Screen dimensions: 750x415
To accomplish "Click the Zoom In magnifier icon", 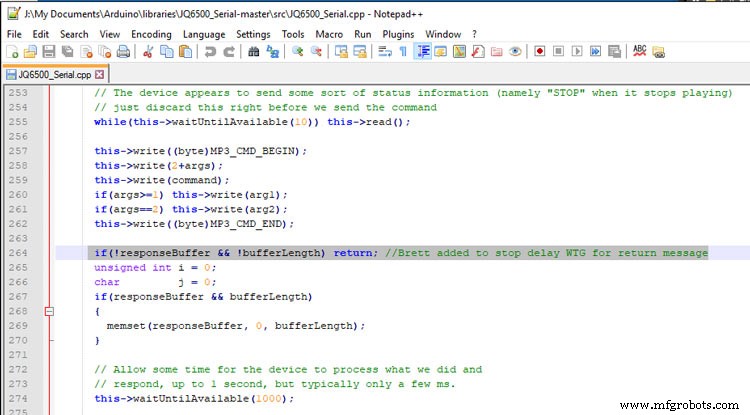I will [298, 51].
